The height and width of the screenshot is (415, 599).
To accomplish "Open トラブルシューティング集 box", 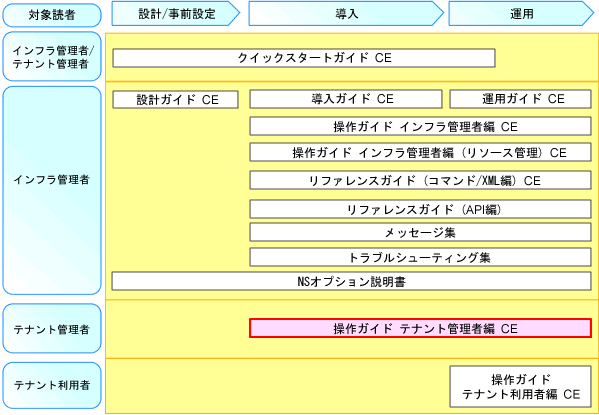I will (421, 257).
